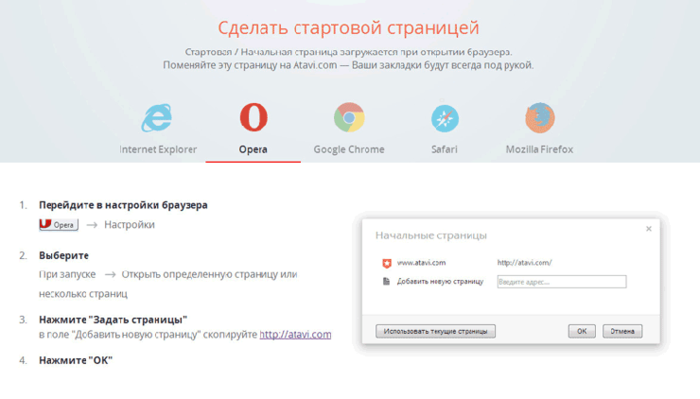Click the red Opera logo icon

(x=254, y=117)
